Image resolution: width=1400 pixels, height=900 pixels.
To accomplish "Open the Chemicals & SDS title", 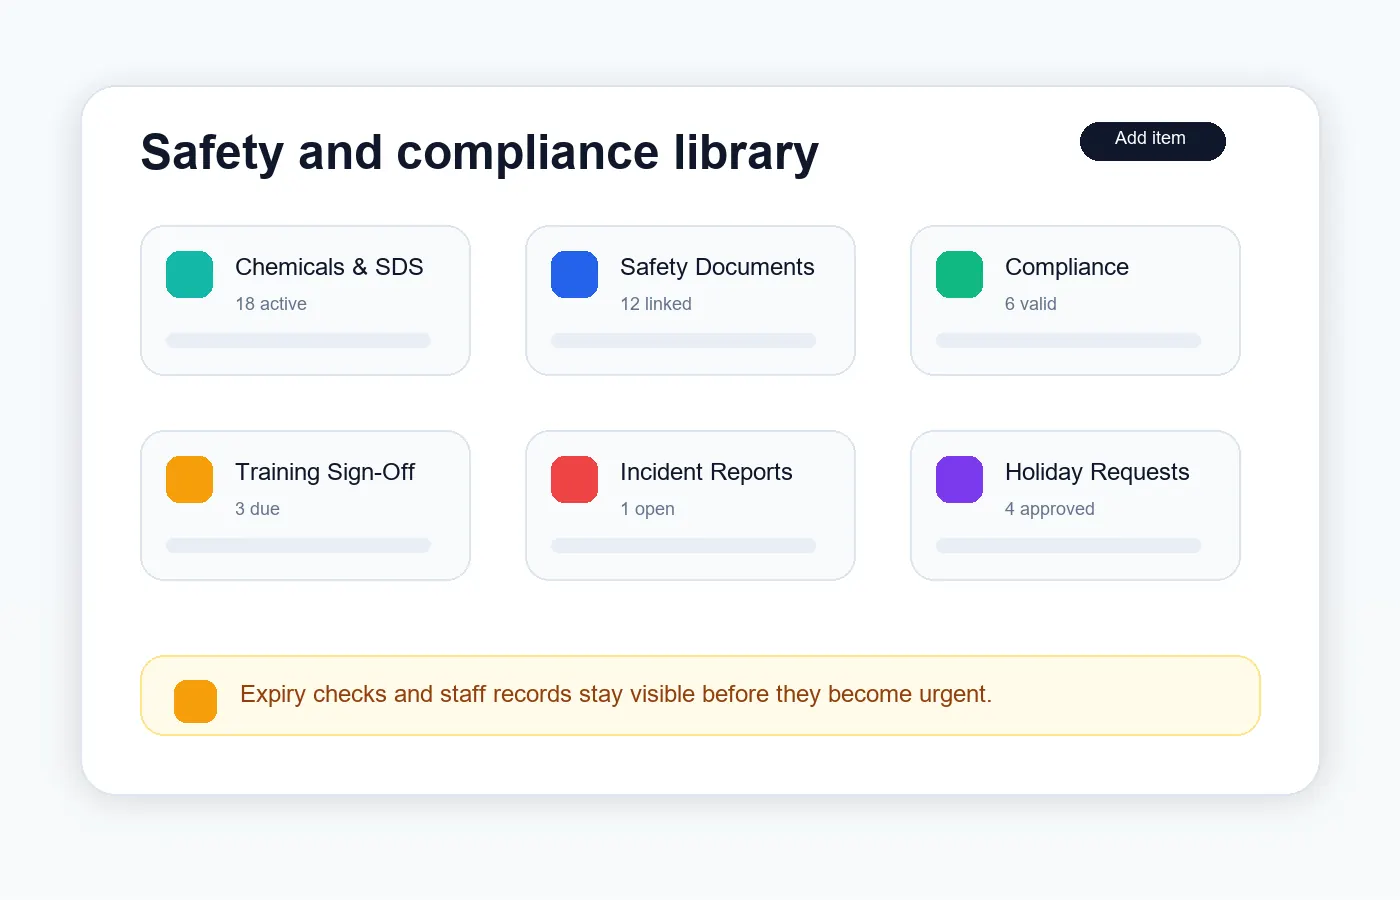I will (x=329, y=267).
